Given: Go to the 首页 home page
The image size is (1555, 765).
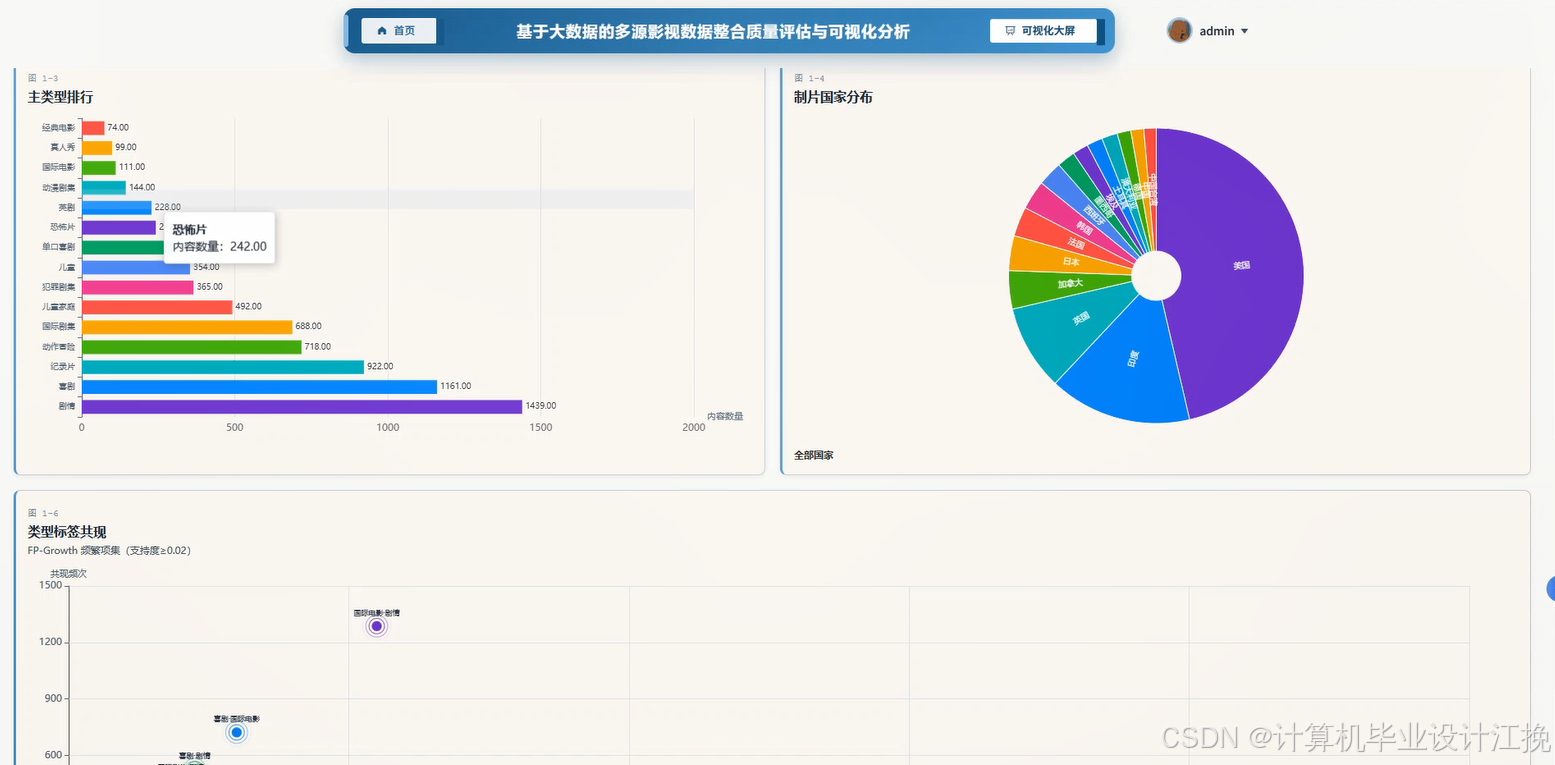Looking at the screenshot, I should click(x=398, y=31).
